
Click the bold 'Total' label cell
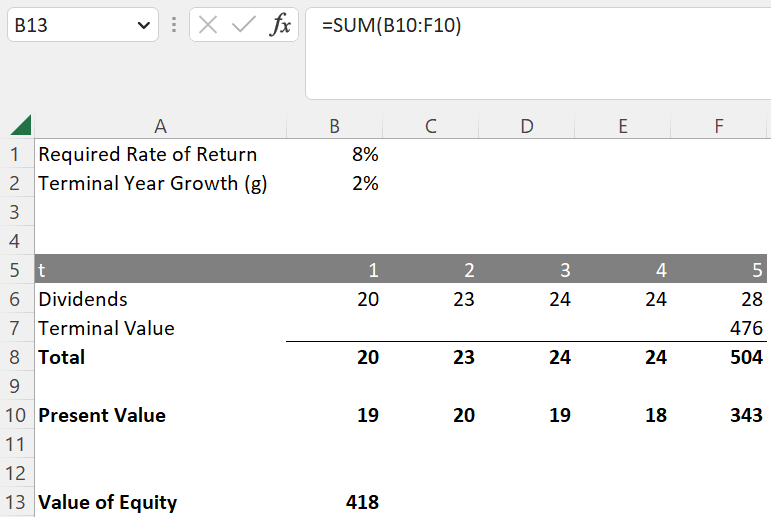pos(160,357)
